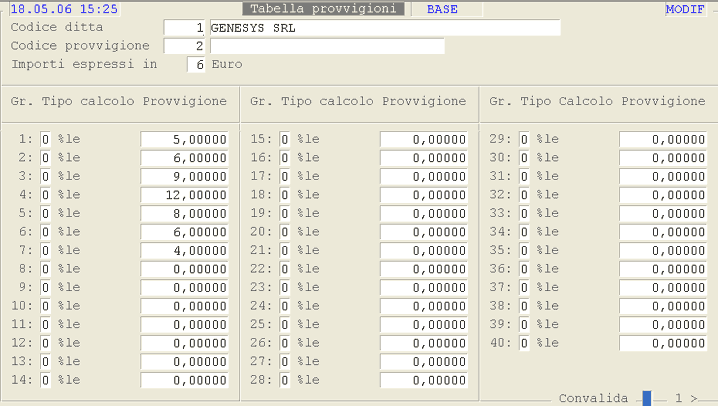
Task: Click the row 28 commission value field
Action: tap(424, 380)
